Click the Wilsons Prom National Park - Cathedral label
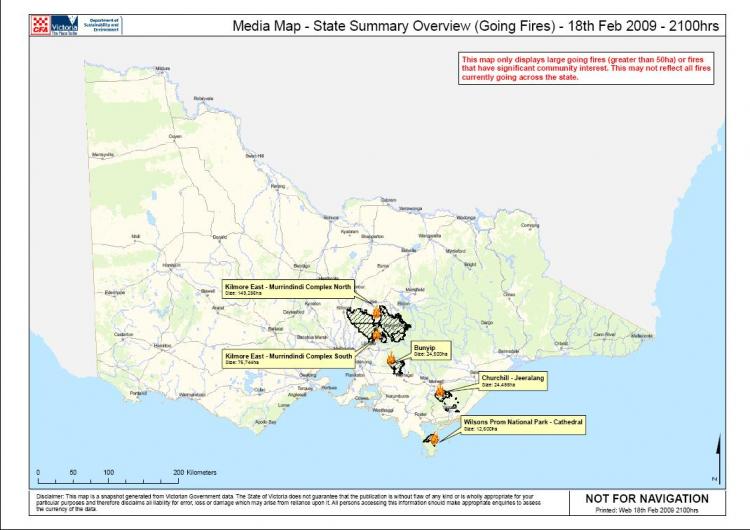Image resolution: width=750 pixels, height=530 pixels. (521, 426)
